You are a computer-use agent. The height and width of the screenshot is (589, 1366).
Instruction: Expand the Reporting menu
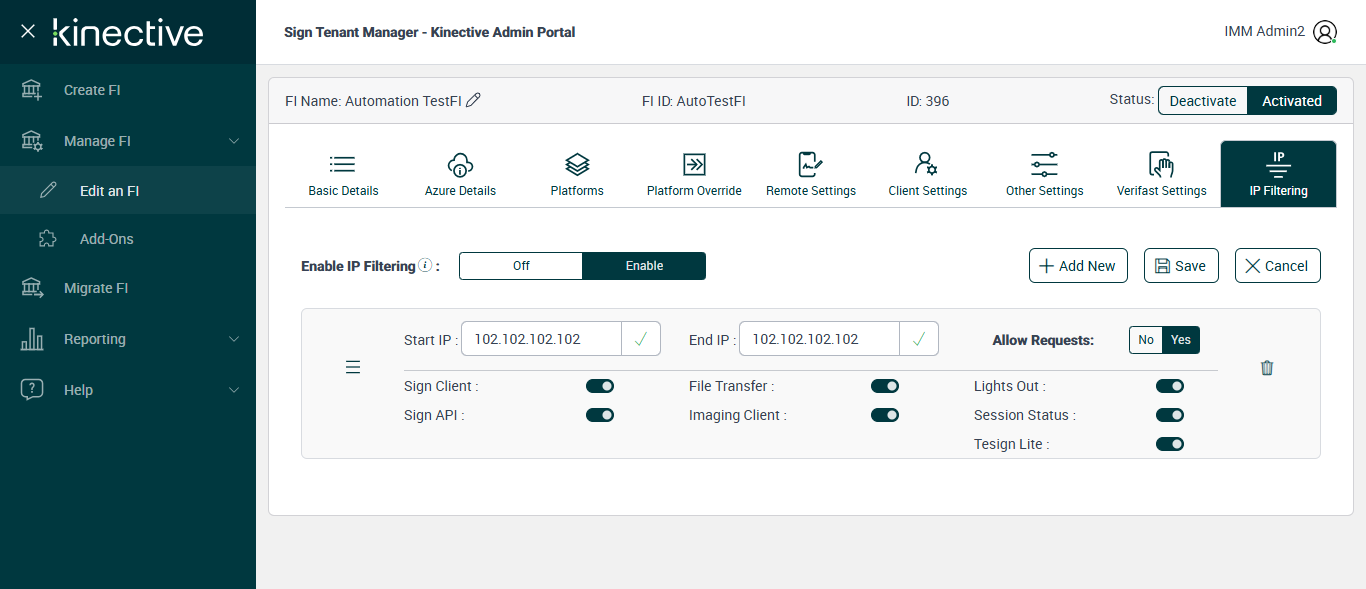point(234,339)
